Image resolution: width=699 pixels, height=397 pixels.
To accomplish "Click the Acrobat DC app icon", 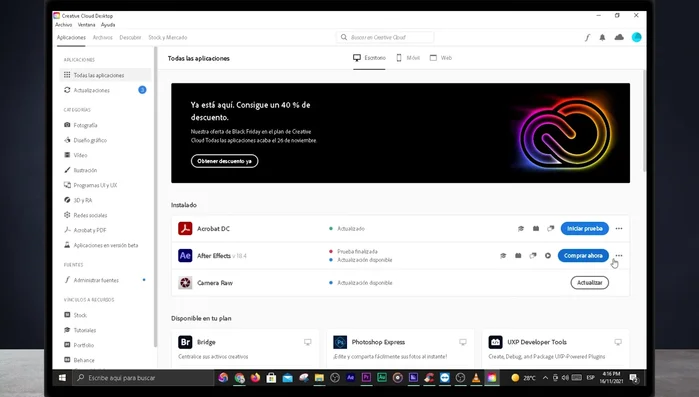I will click(185, 229).
